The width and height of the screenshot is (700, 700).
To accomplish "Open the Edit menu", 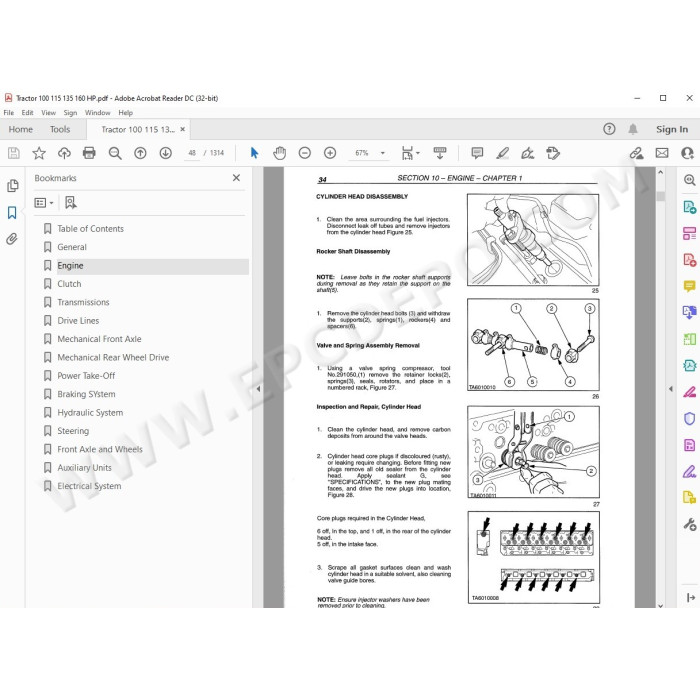I will pyautogui.click(x=27, y=113).
